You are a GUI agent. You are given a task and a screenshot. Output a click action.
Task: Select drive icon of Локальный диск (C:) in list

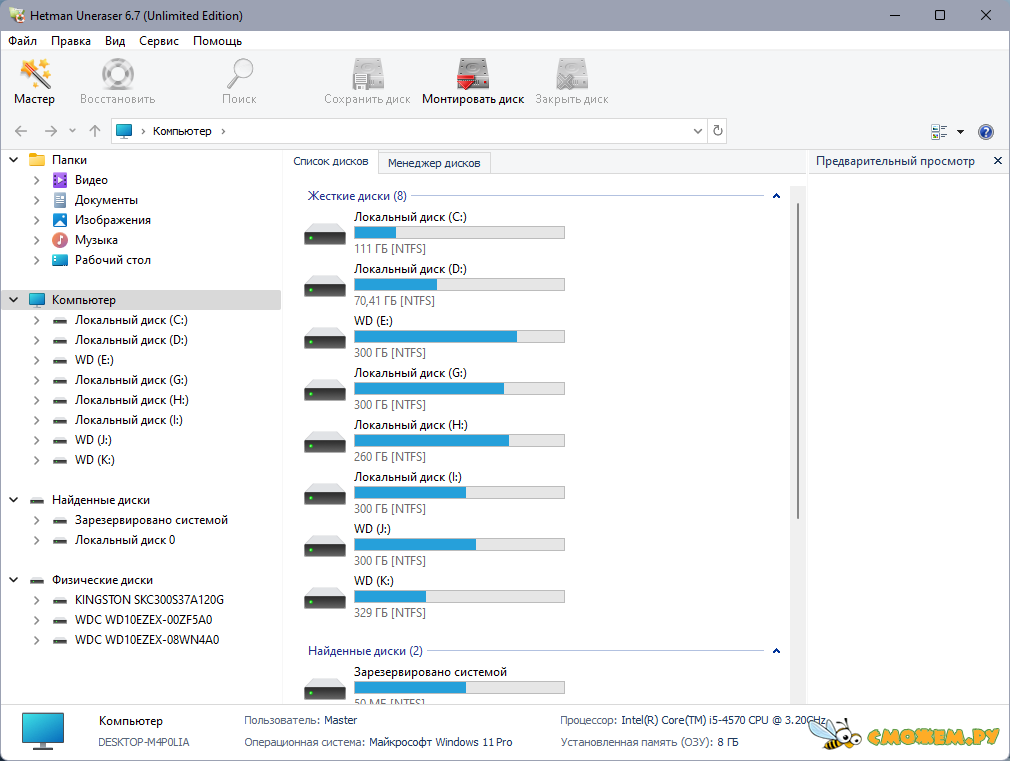(325, 234)
